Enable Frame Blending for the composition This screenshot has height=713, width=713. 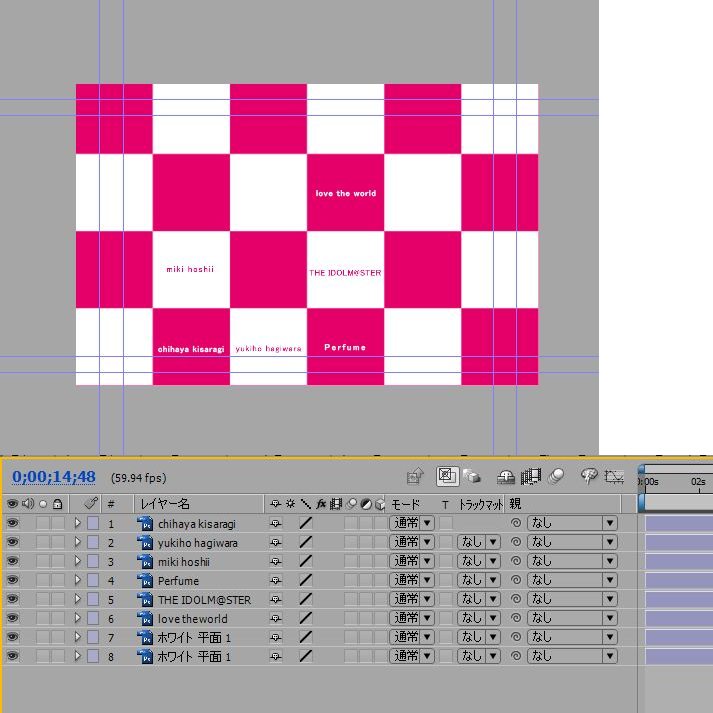(x=530, y=477)
